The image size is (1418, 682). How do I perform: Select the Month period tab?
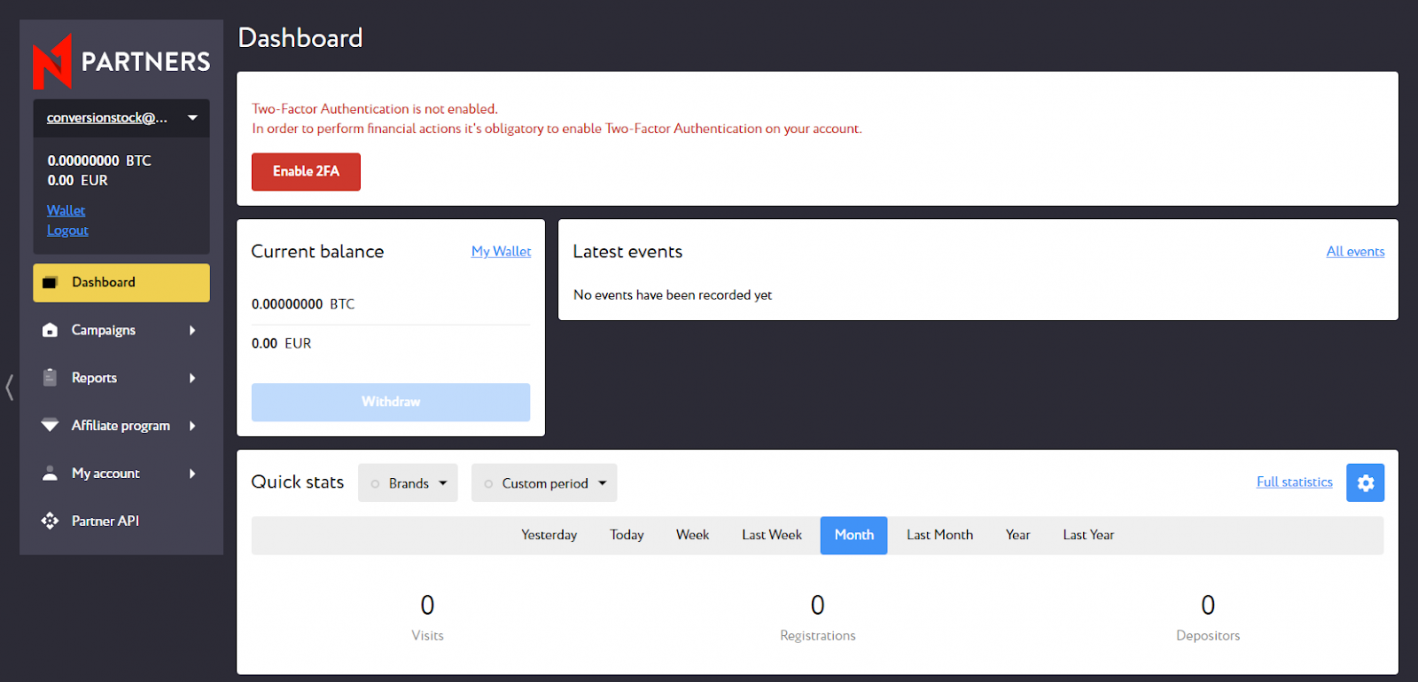854,535
